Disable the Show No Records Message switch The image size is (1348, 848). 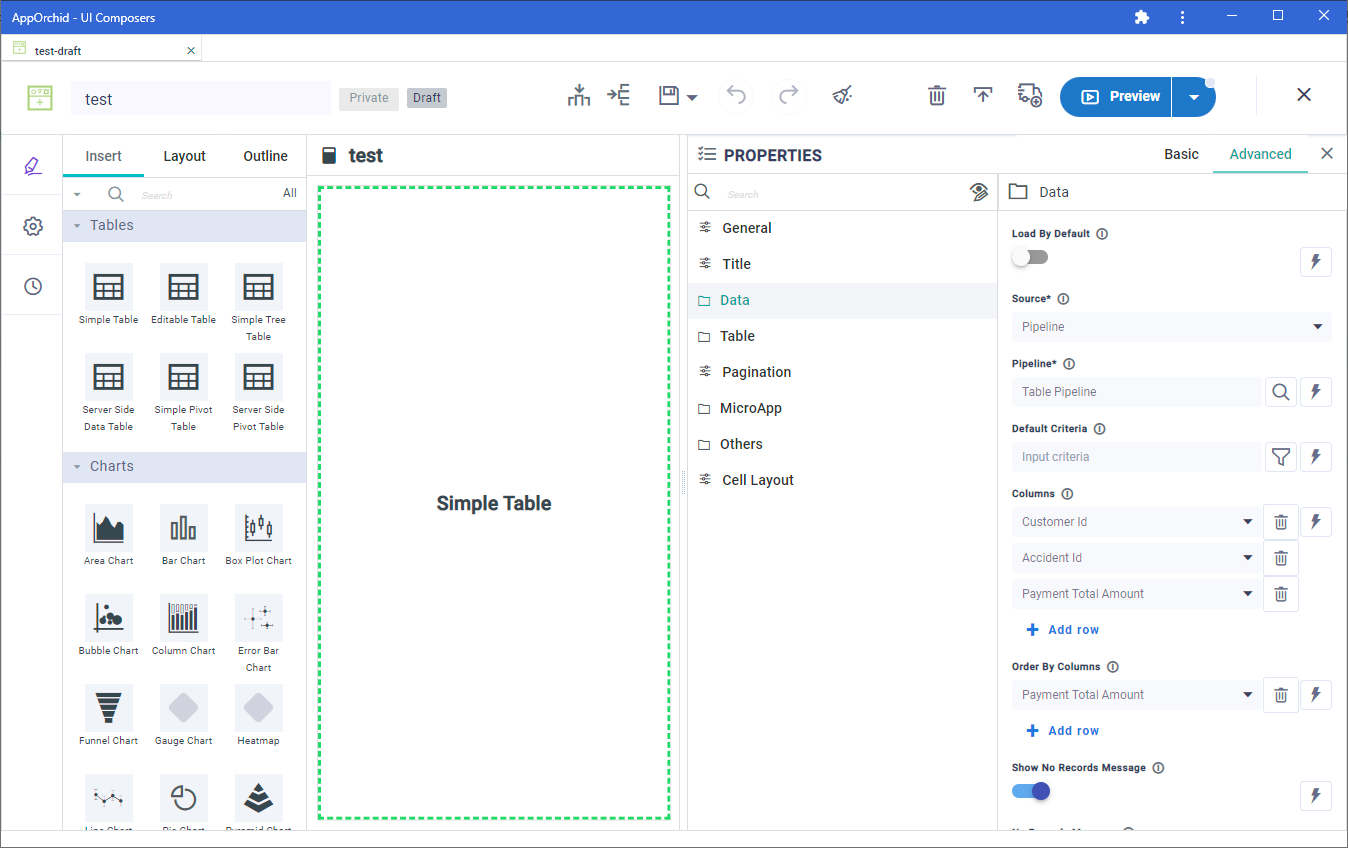click(x=1031, y=791)
